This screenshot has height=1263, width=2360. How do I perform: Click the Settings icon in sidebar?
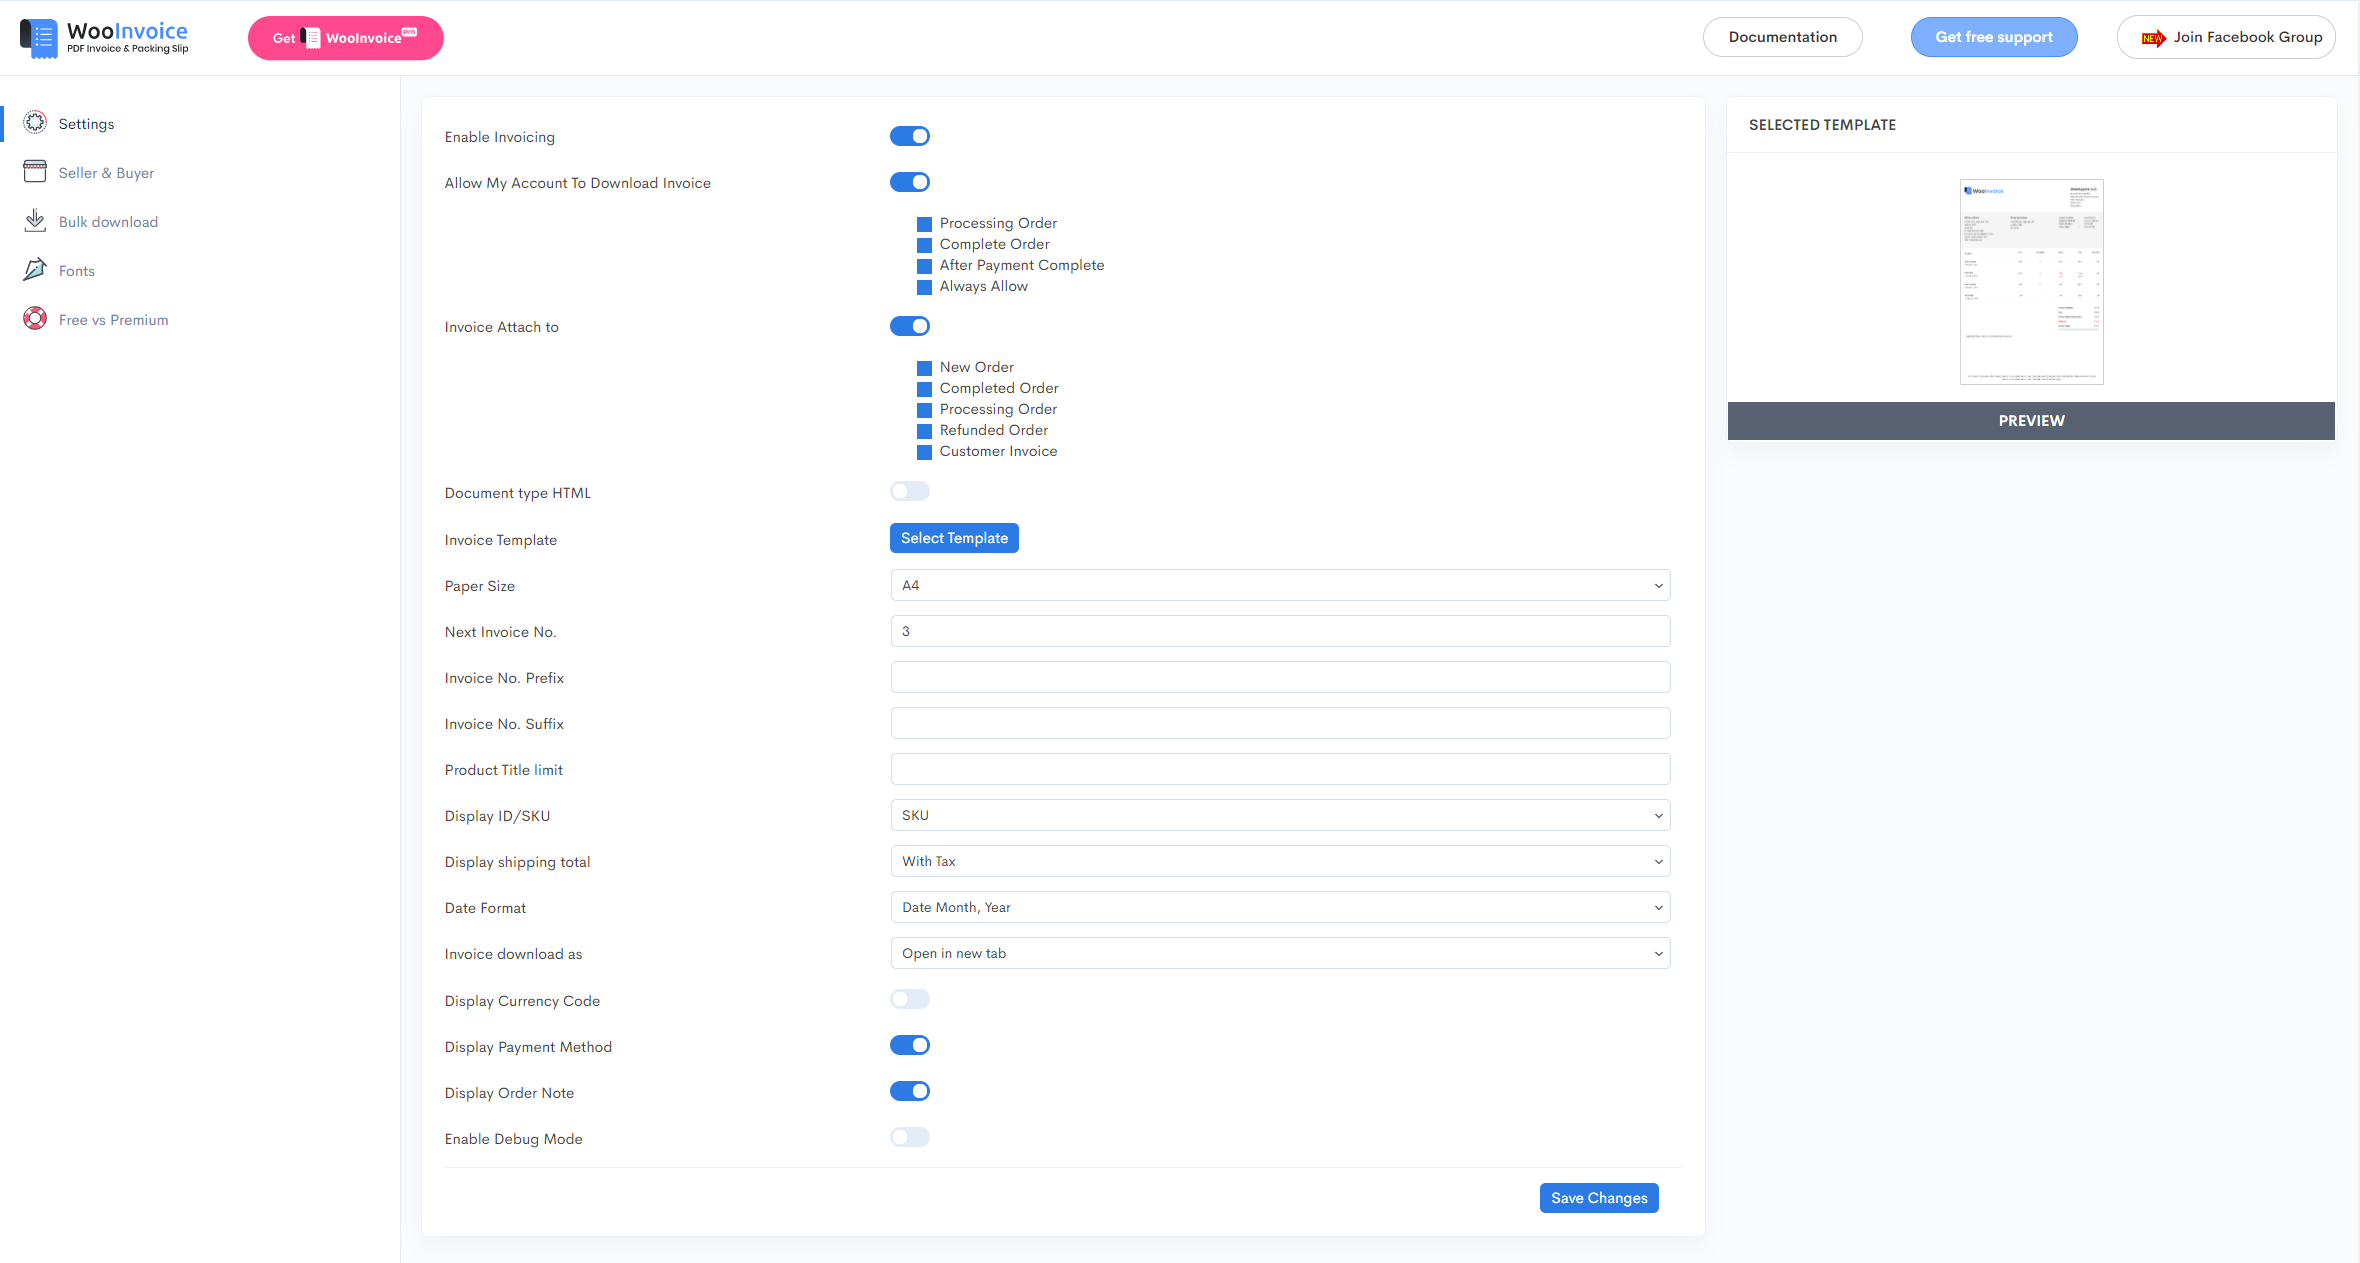pos(34,122)
